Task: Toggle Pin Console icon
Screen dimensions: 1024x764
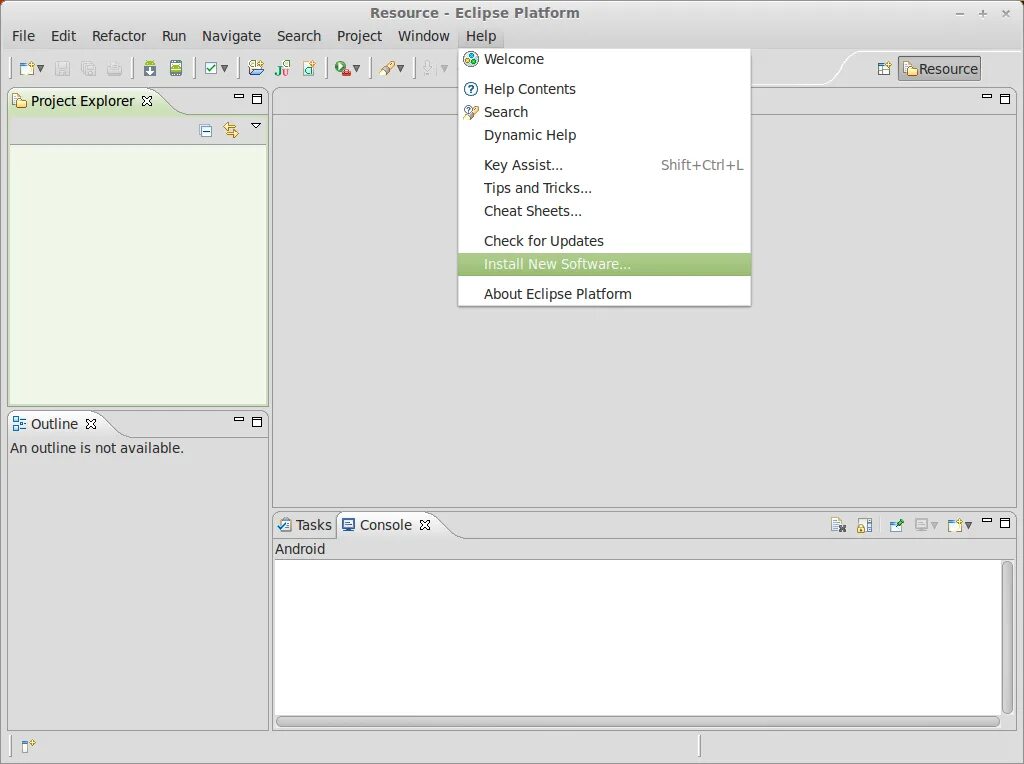Action: [897, 525]
